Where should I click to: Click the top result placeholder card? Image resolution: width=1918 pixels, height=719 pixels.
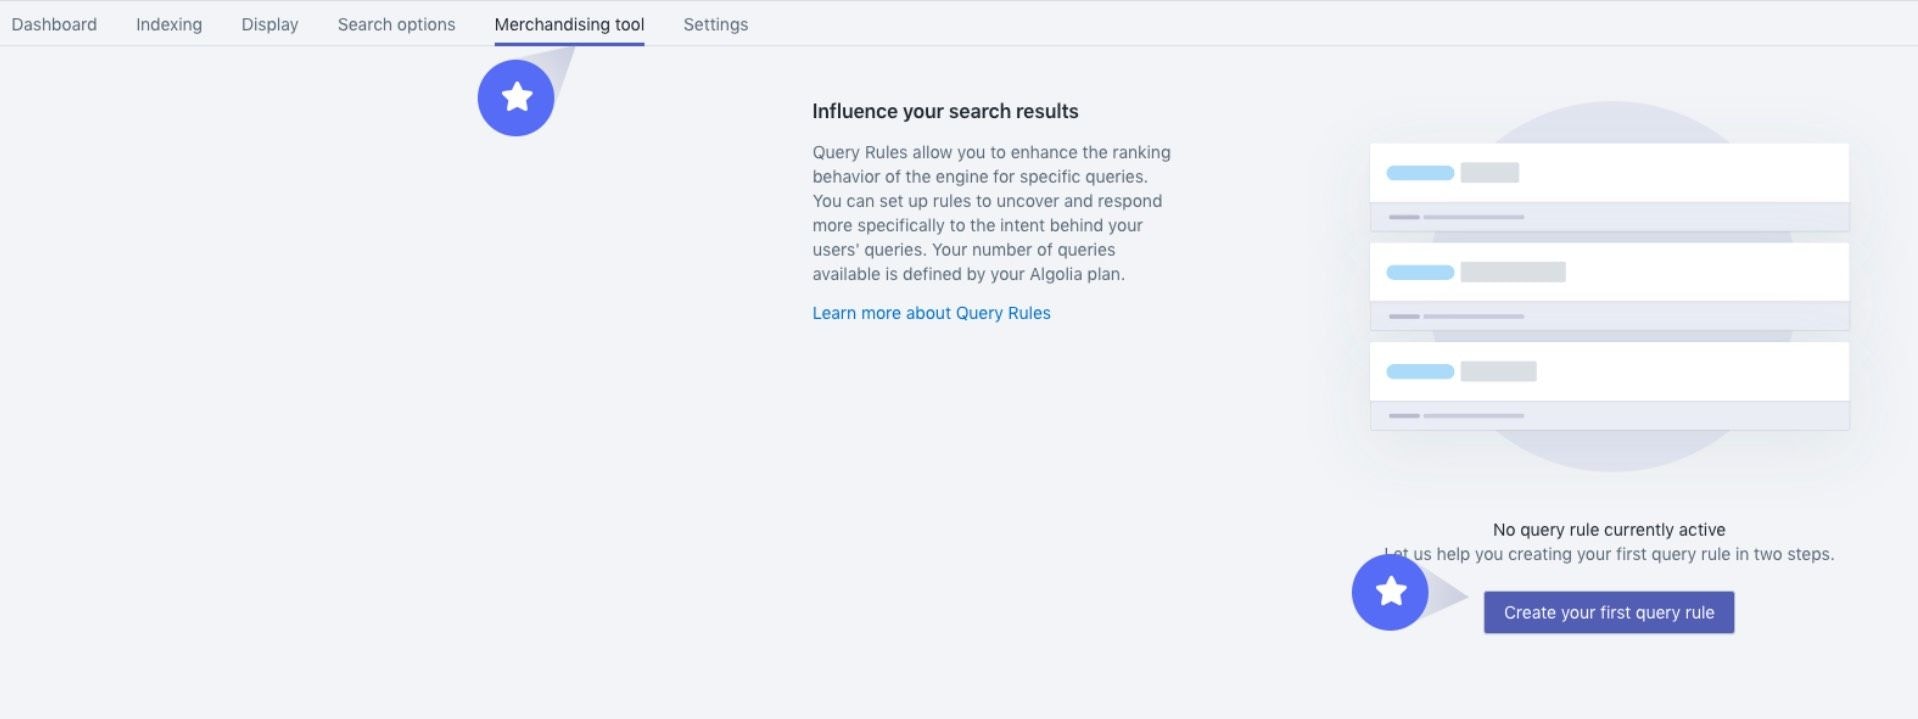tap(1608, 172)
